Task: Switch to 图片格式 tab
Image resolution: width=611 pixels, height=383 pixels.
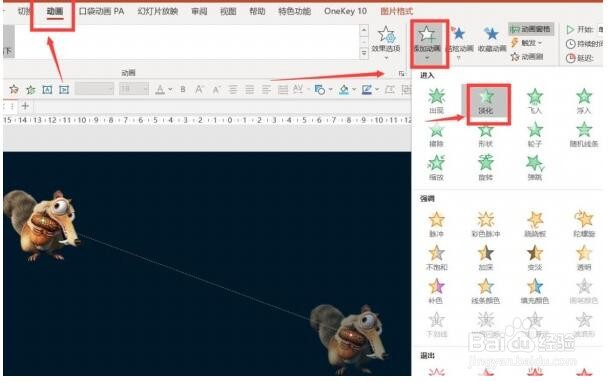Action: [x=396, y=11]
